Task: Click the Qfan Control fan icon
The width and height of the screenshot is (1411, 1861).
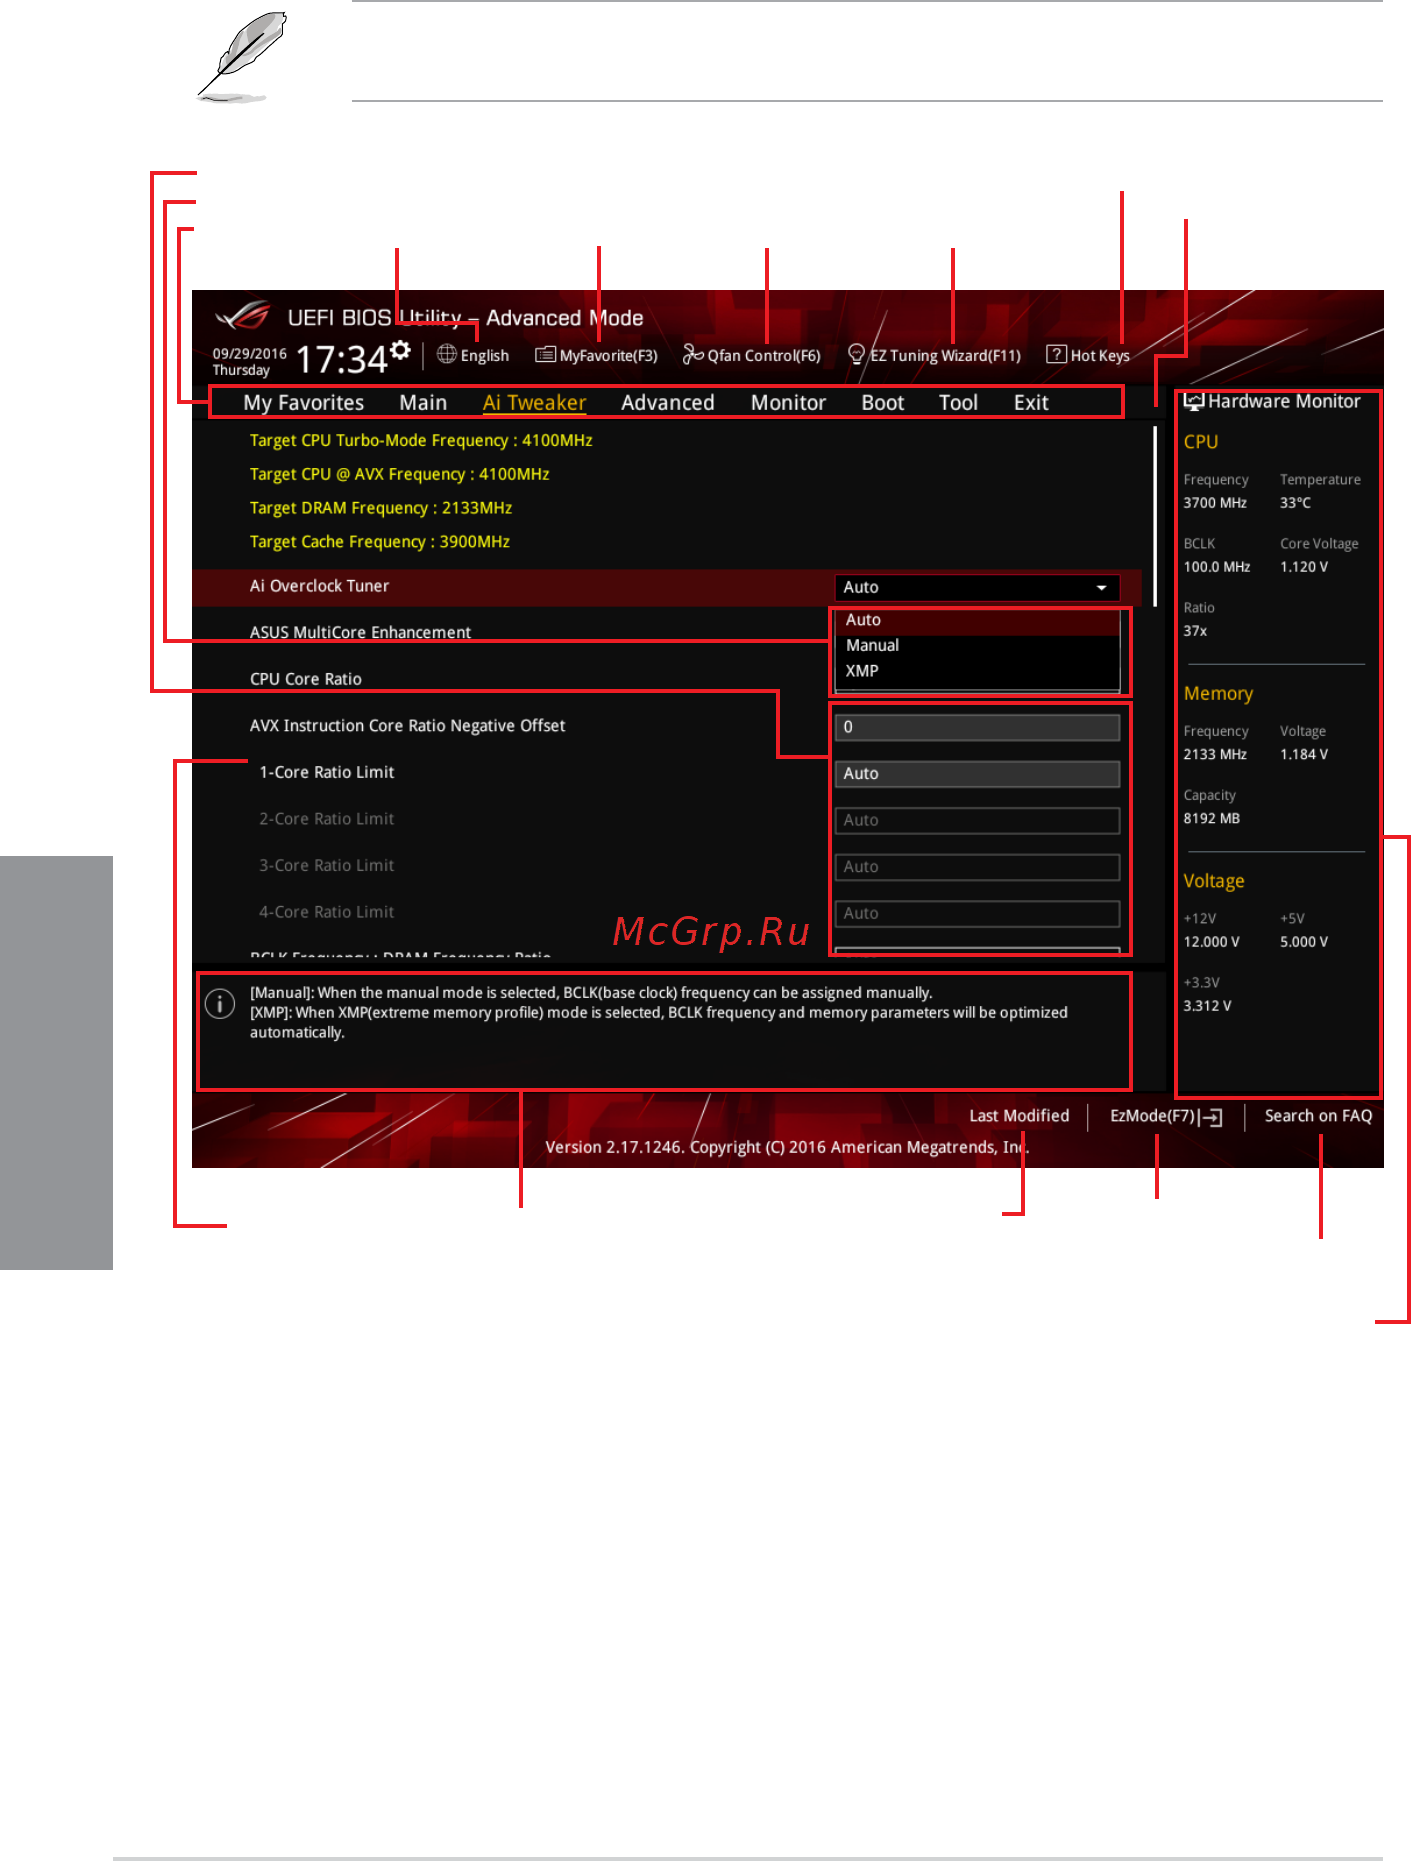Action: [x=693, y=354]
